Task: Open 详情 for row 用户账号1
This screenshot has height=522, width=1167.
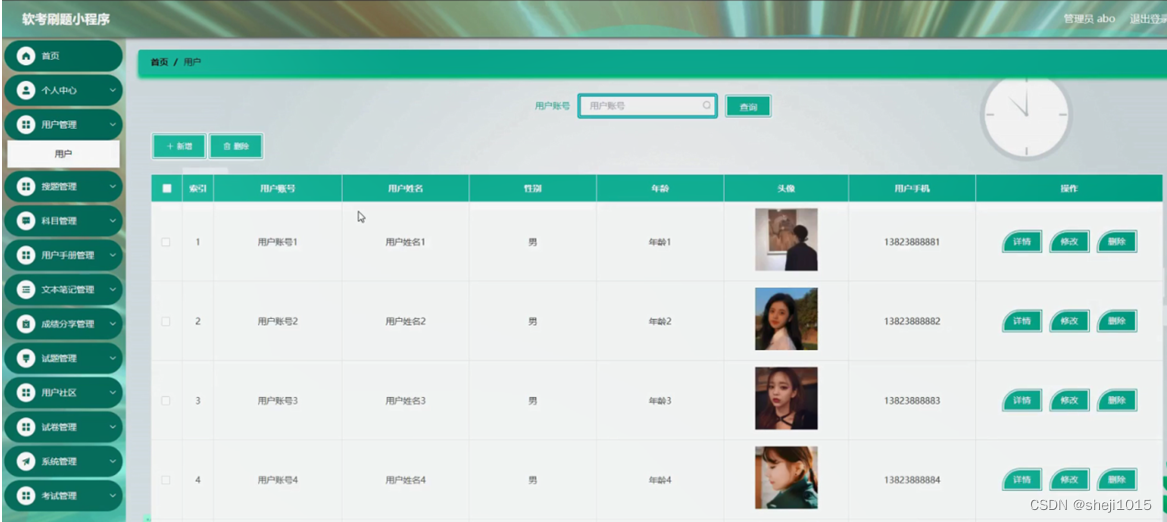Action: click(x=1022, y=241)
